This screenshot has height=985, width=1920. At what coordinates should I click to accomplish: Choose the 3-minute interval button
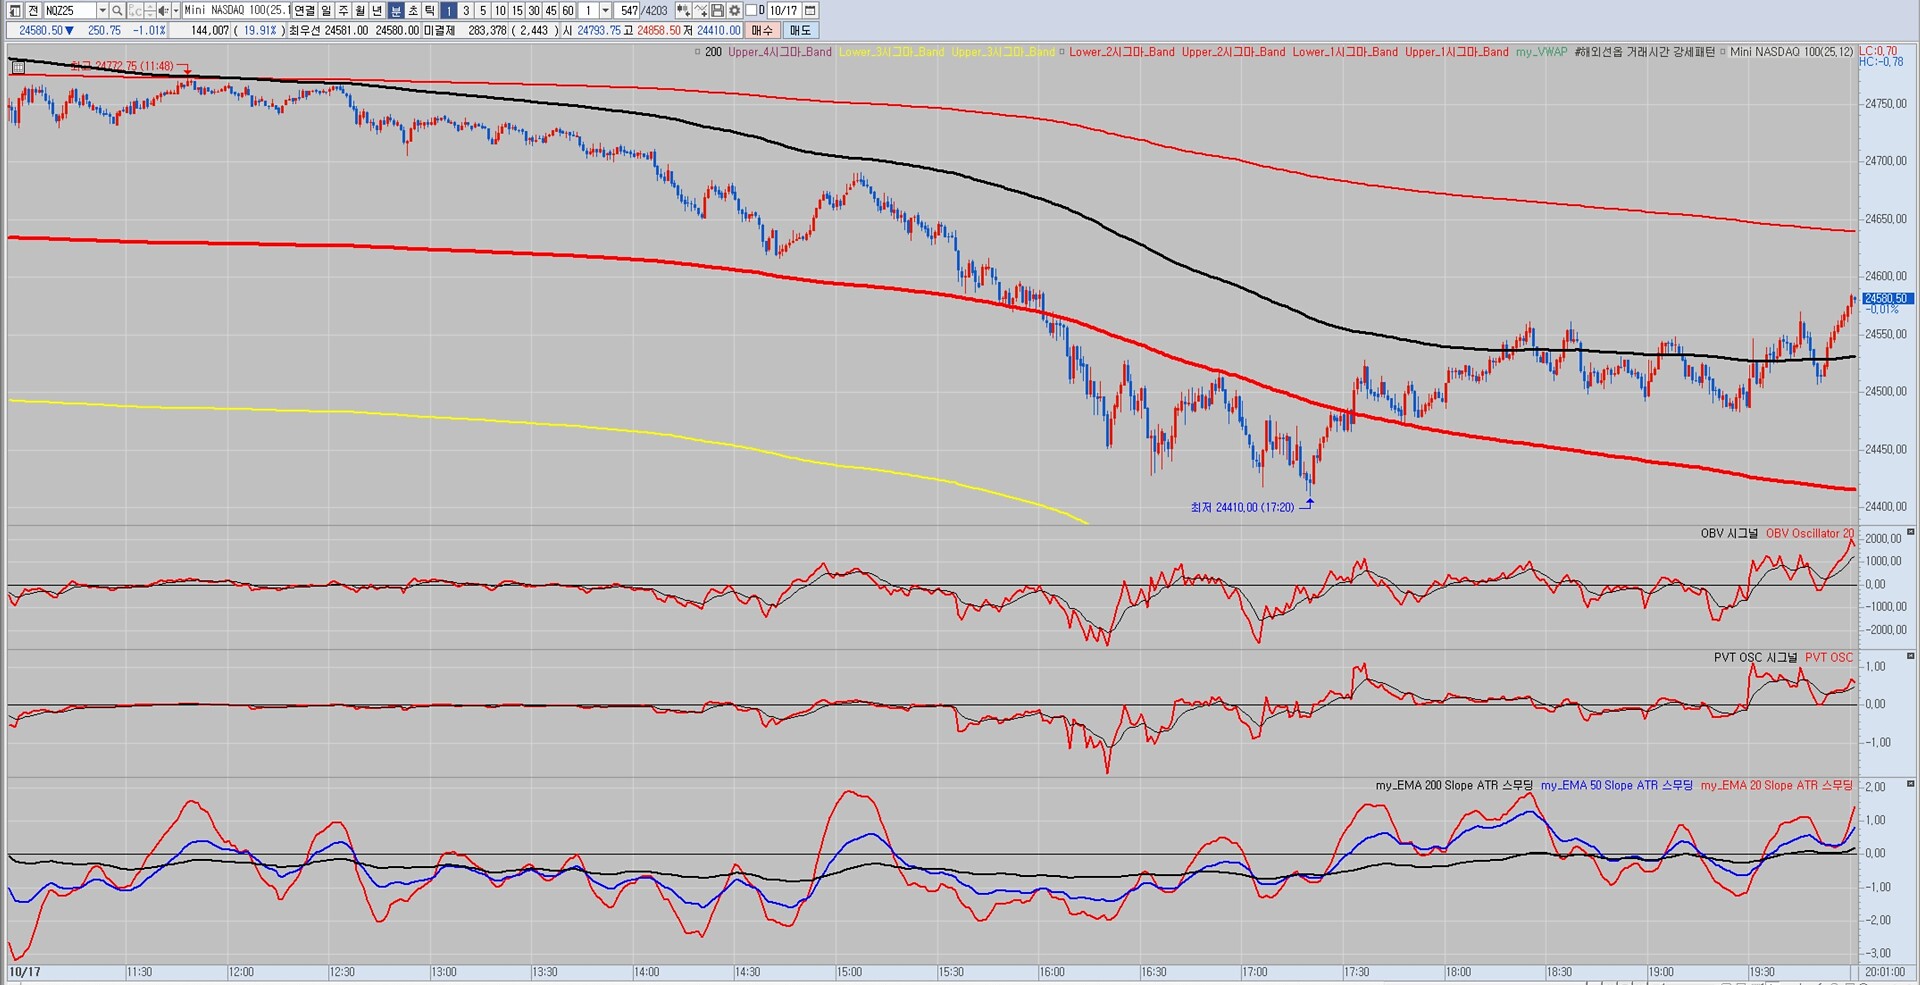pos(465,10)
